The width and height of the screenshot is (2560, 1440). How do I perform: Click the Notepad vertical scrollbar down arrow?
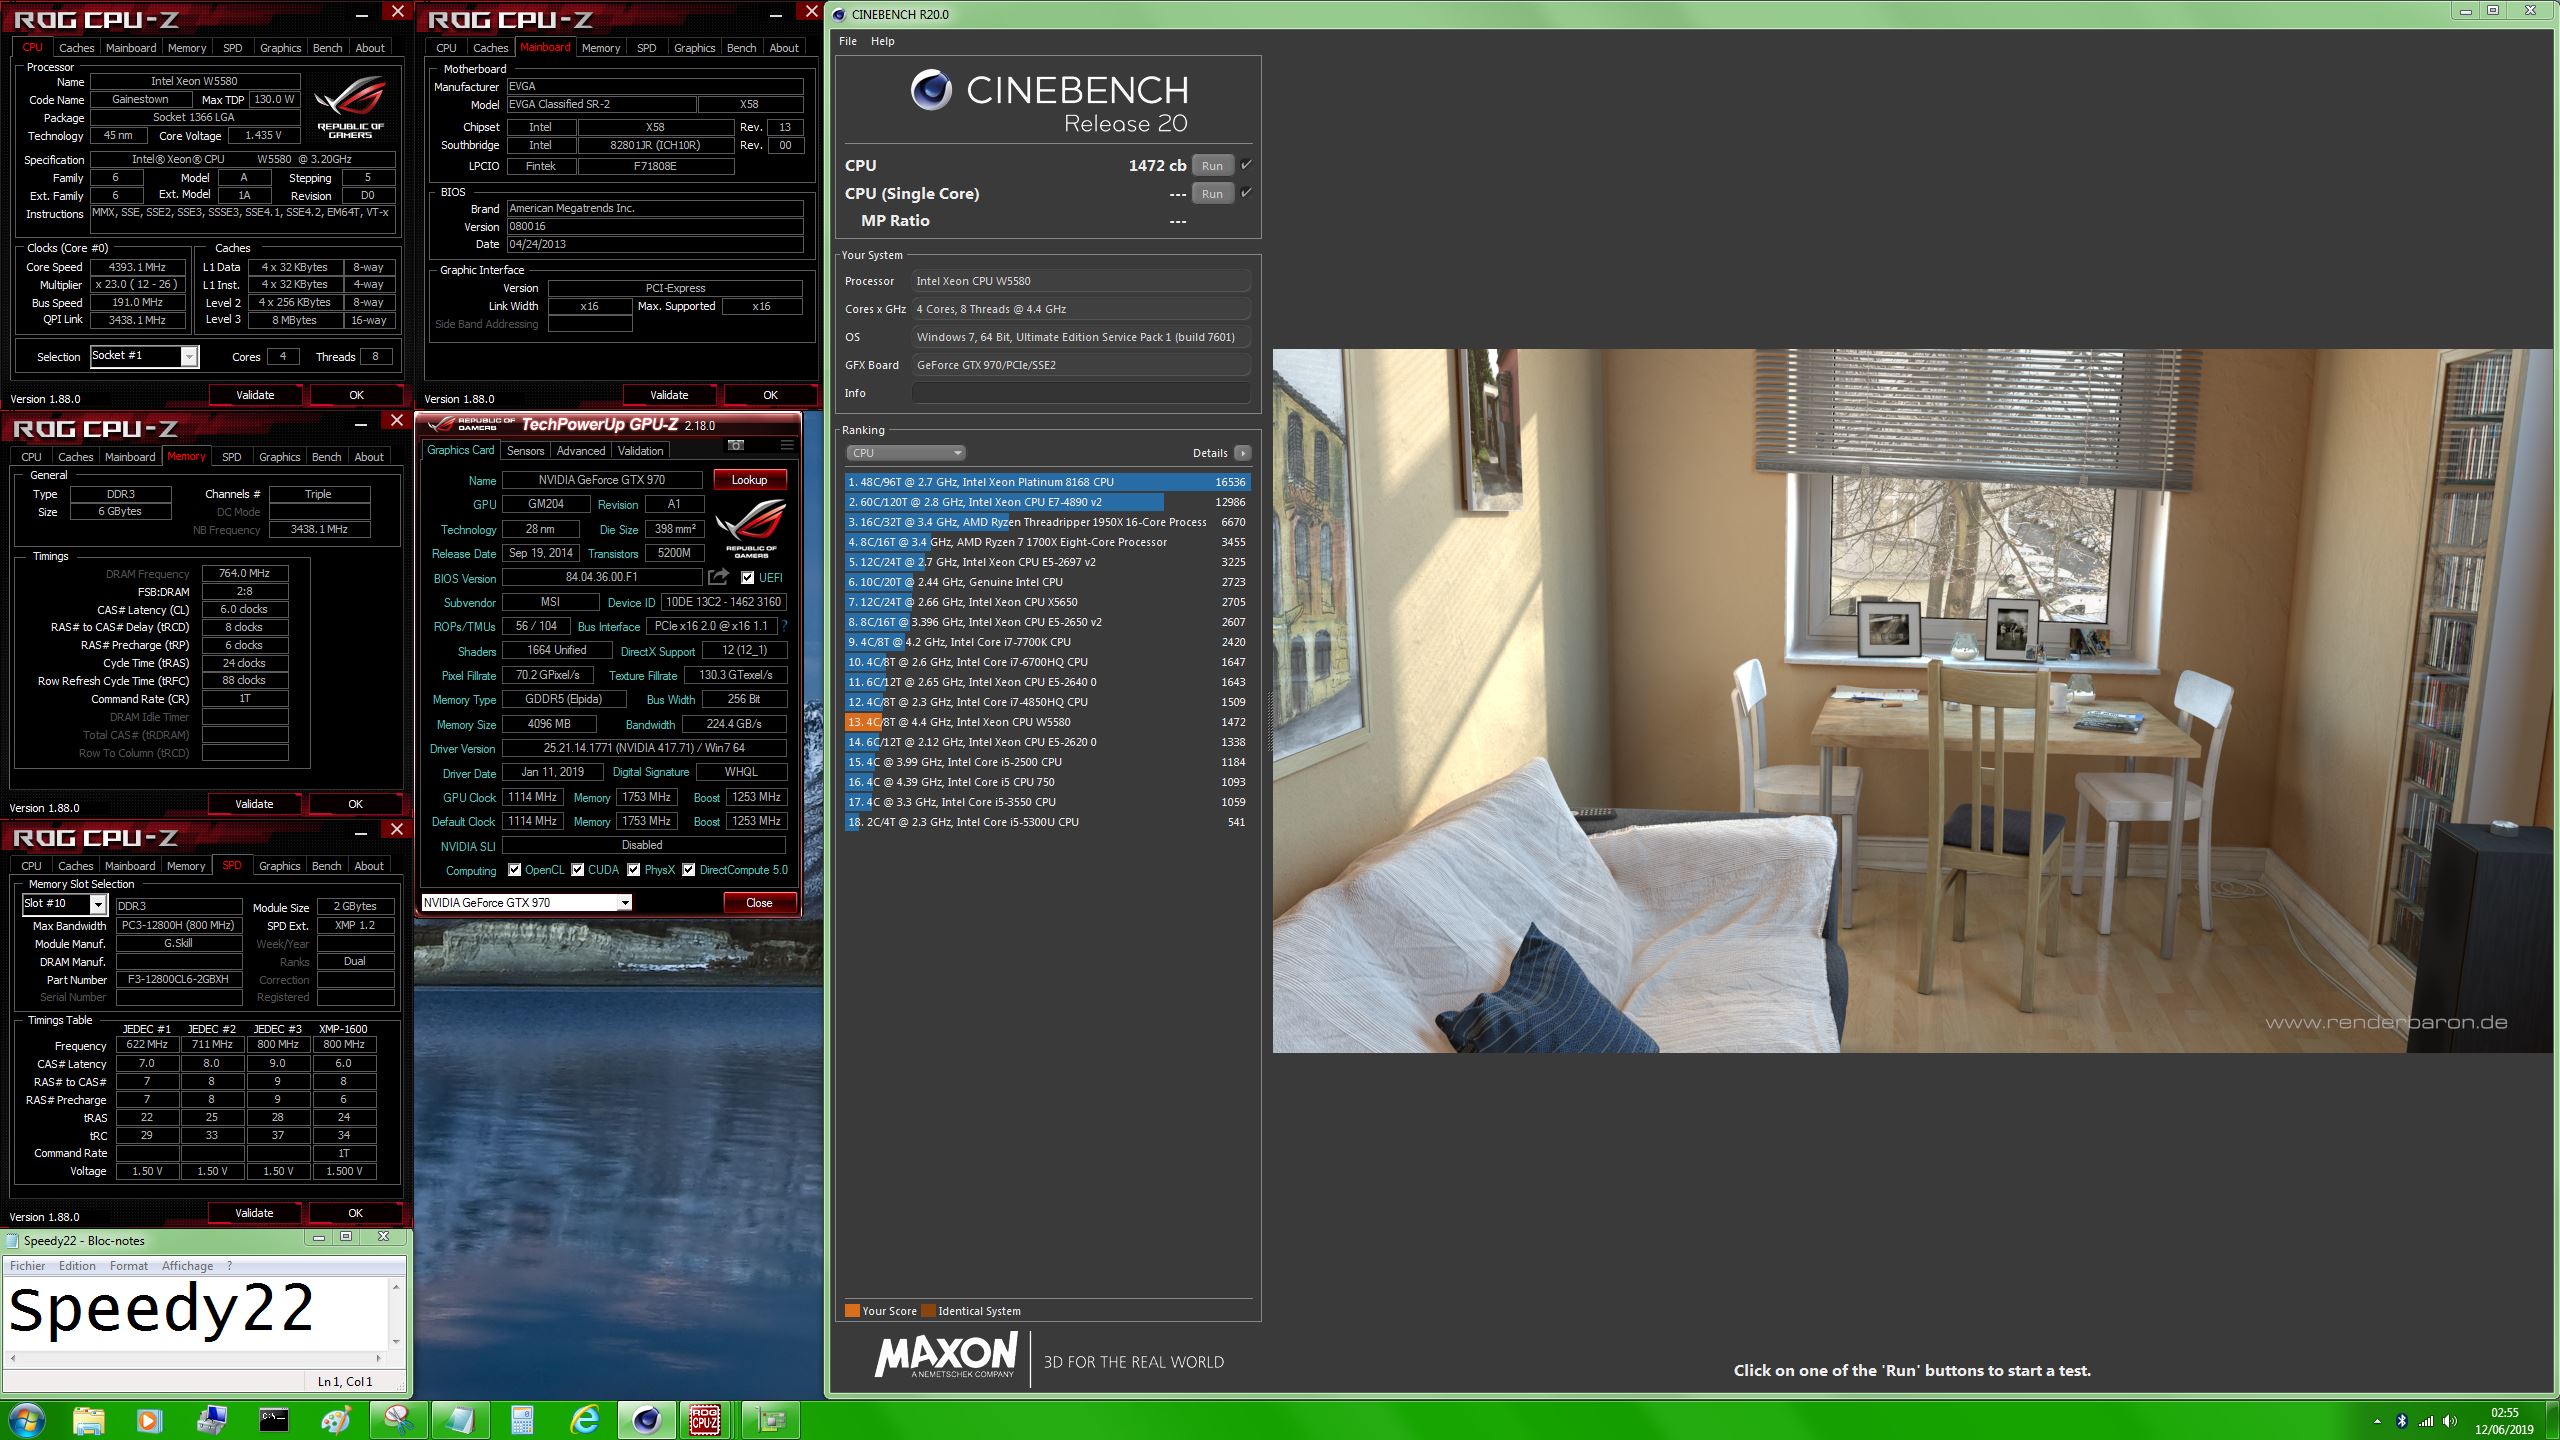(x=396, y=1342)
